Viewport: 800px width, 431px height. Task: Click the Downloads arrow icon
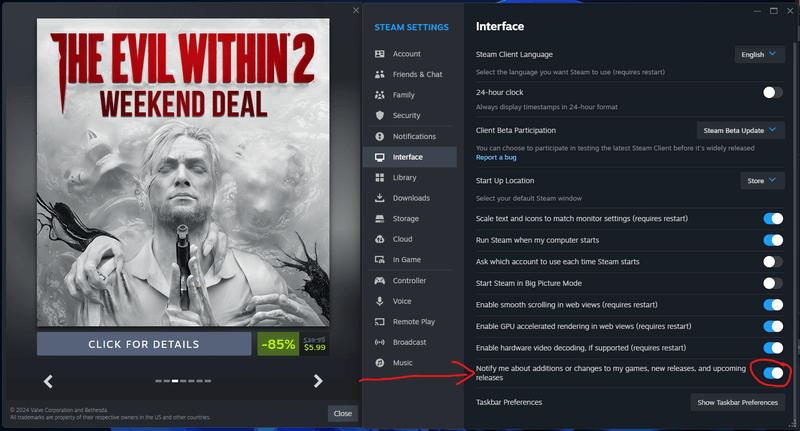point(380,198)
